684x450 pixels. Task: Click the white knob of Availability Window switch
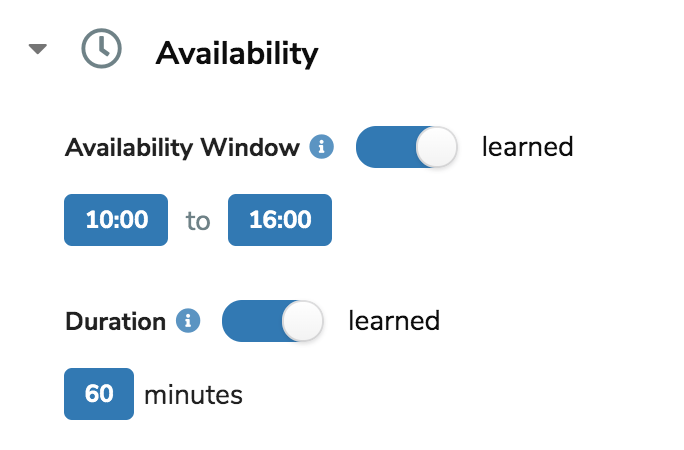436,147
